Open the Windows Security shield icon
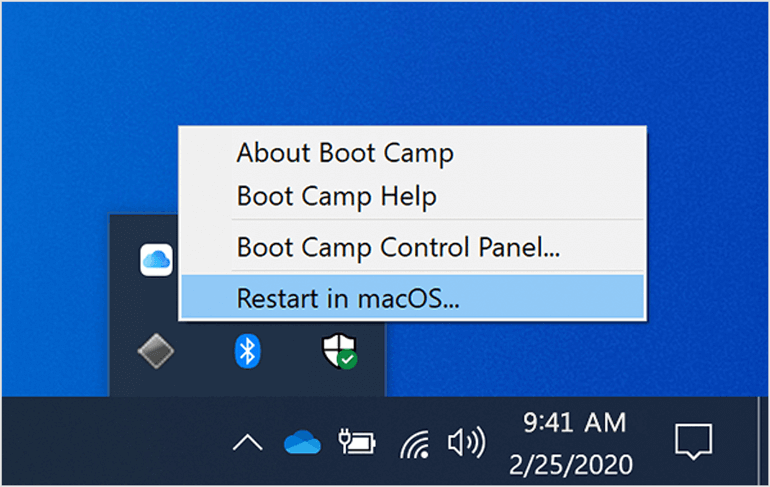Image resolution: width=770 pixels, height=487 pixels. [x=338, y=350]
